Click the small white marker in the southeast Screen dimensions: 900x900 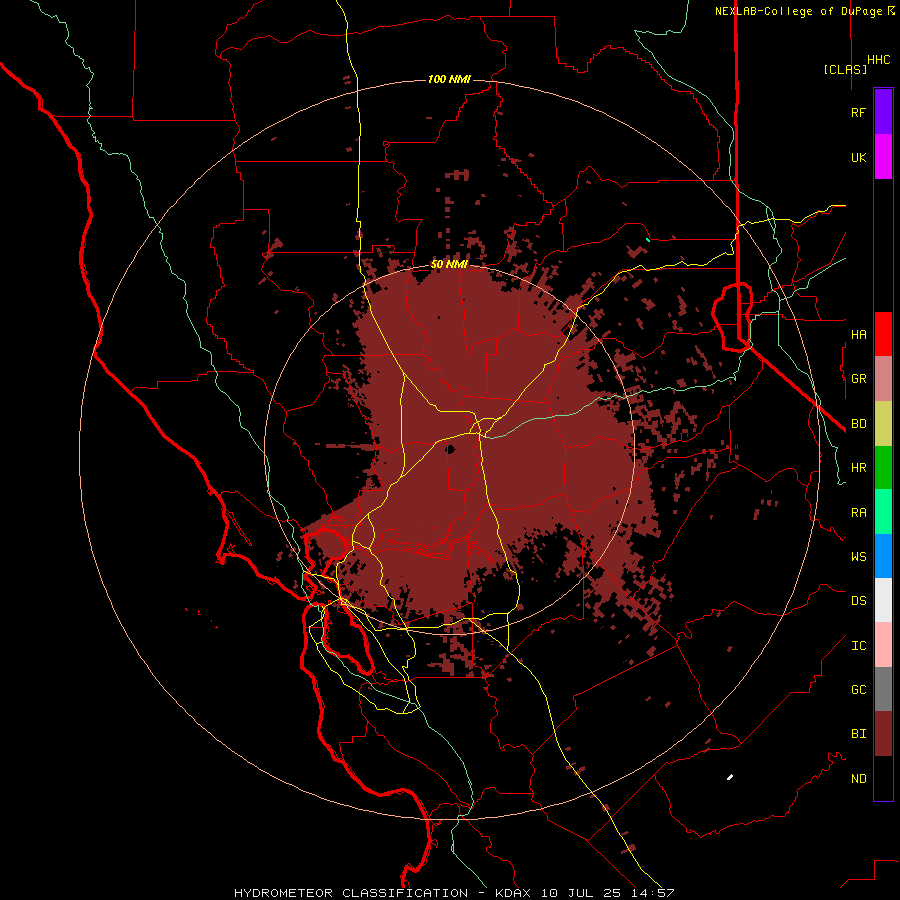coord(730,777)
